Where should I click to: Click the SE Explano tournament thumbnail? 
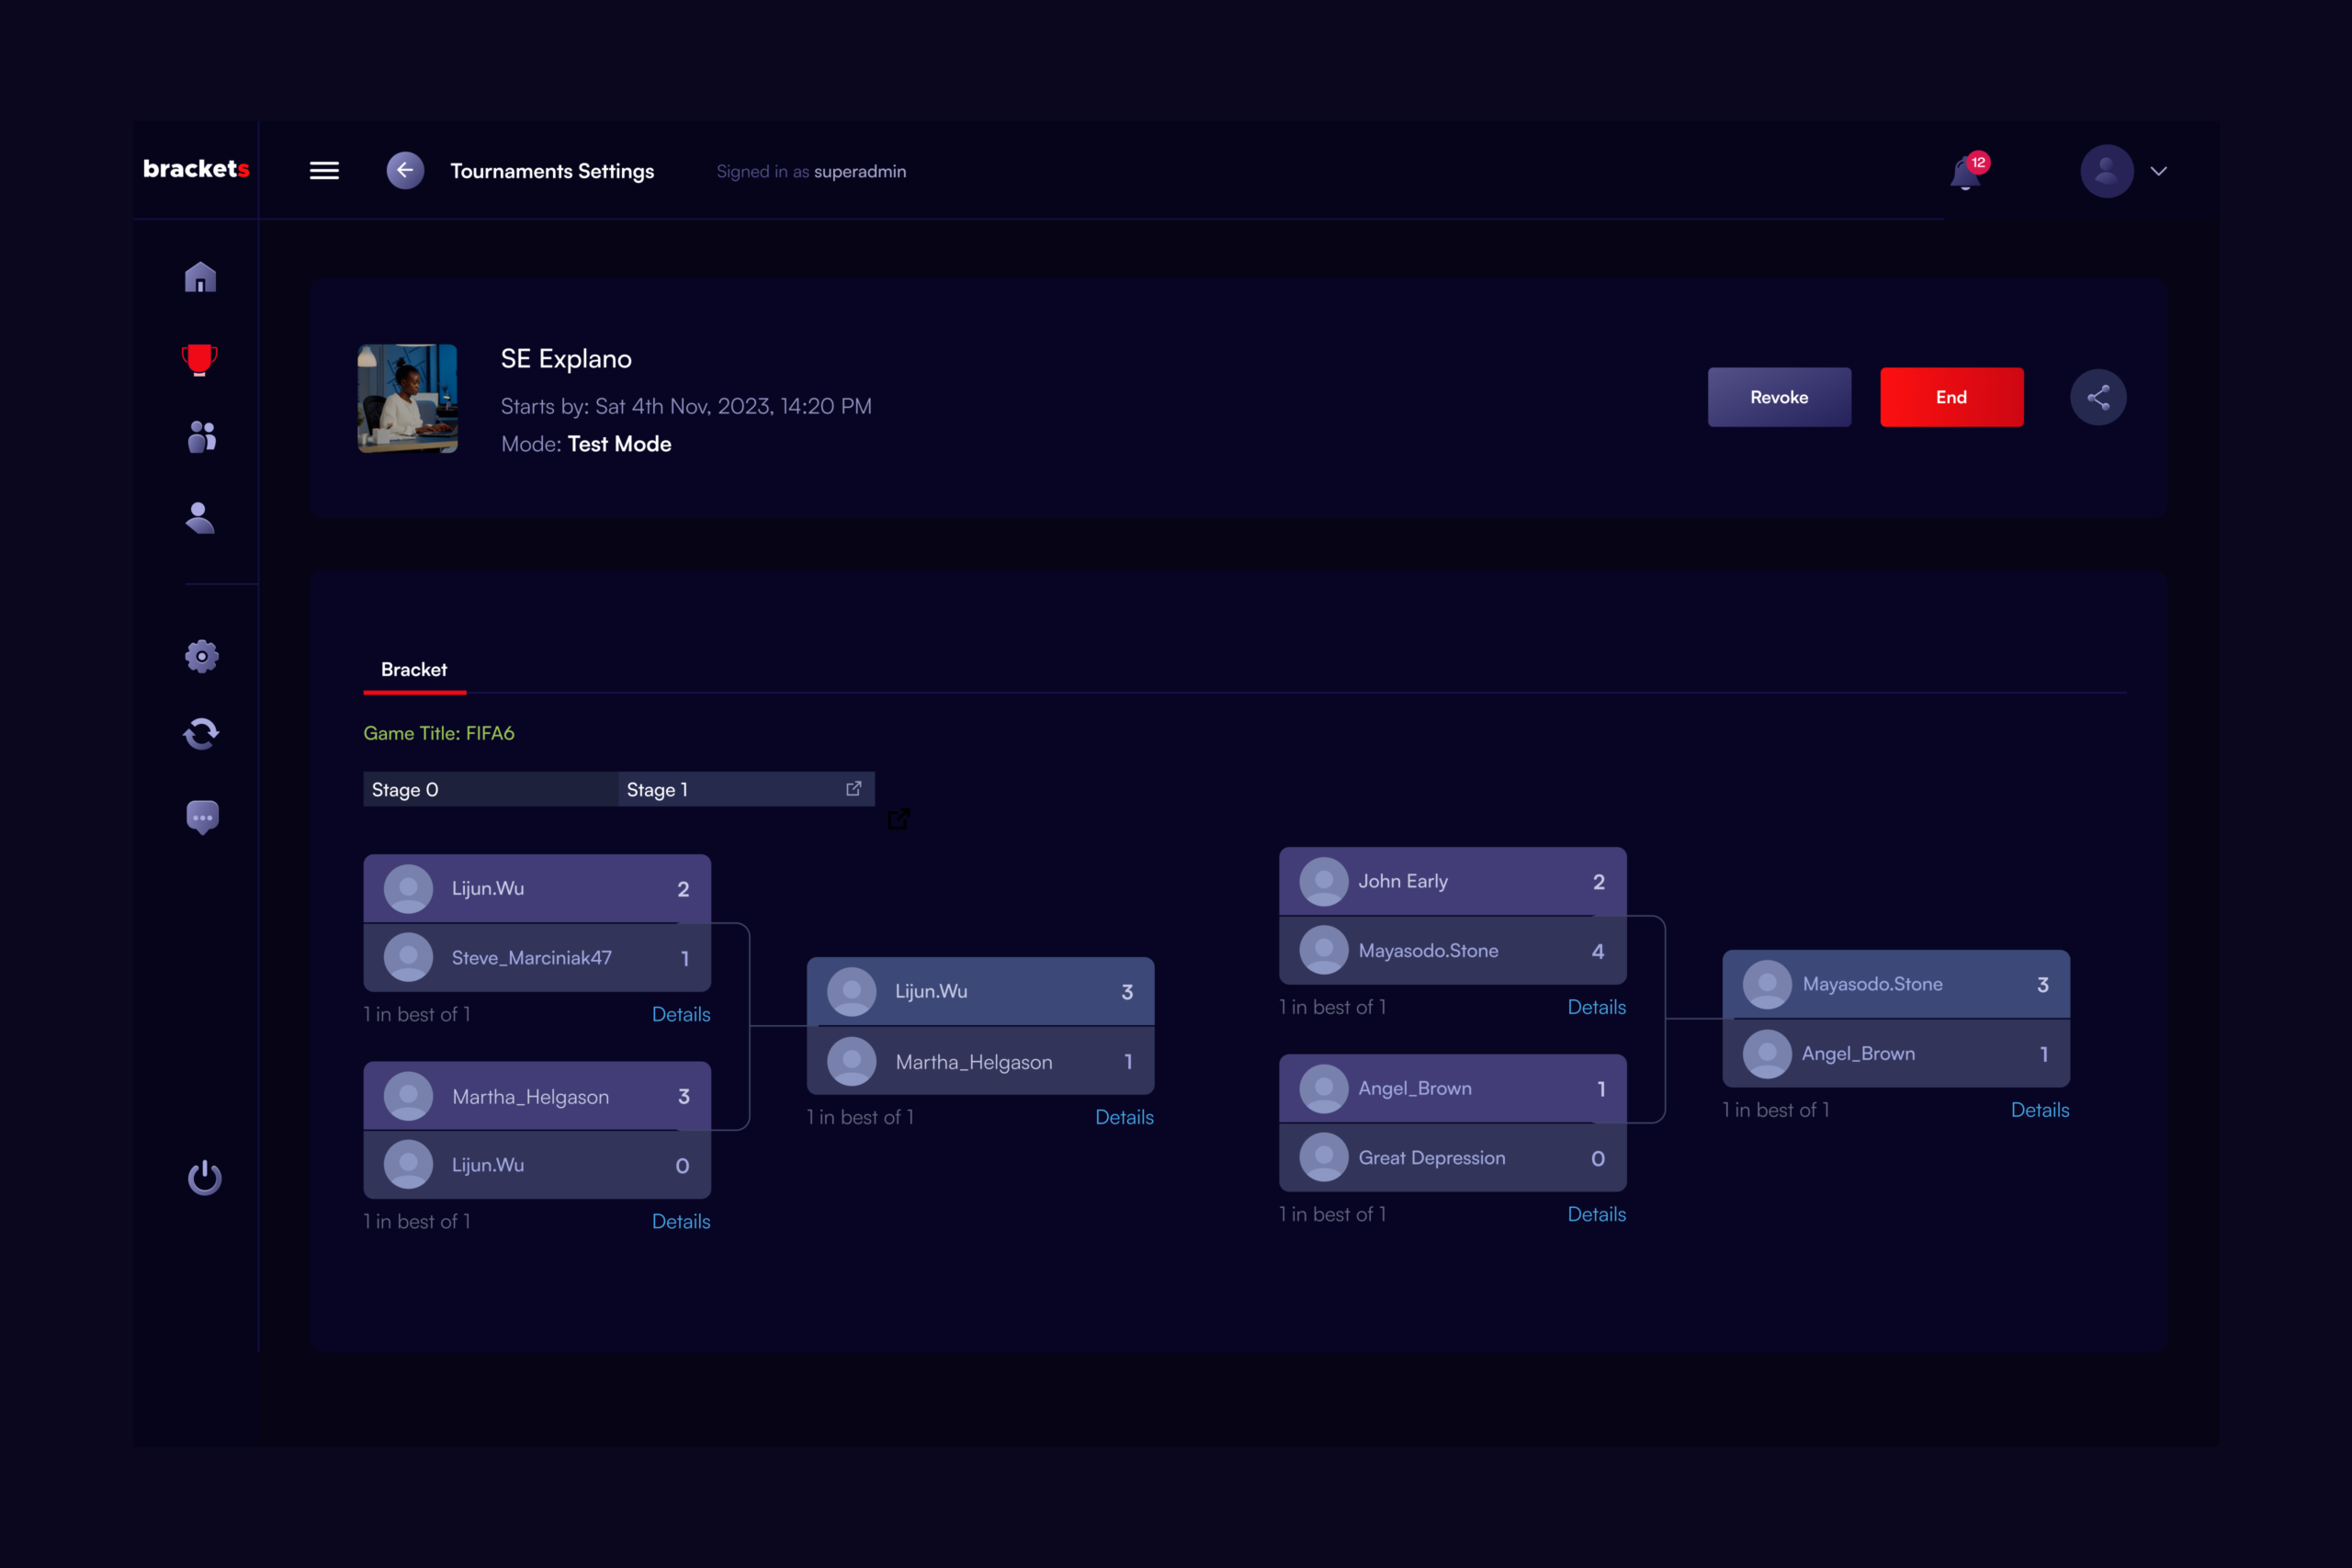coord(408,398)
